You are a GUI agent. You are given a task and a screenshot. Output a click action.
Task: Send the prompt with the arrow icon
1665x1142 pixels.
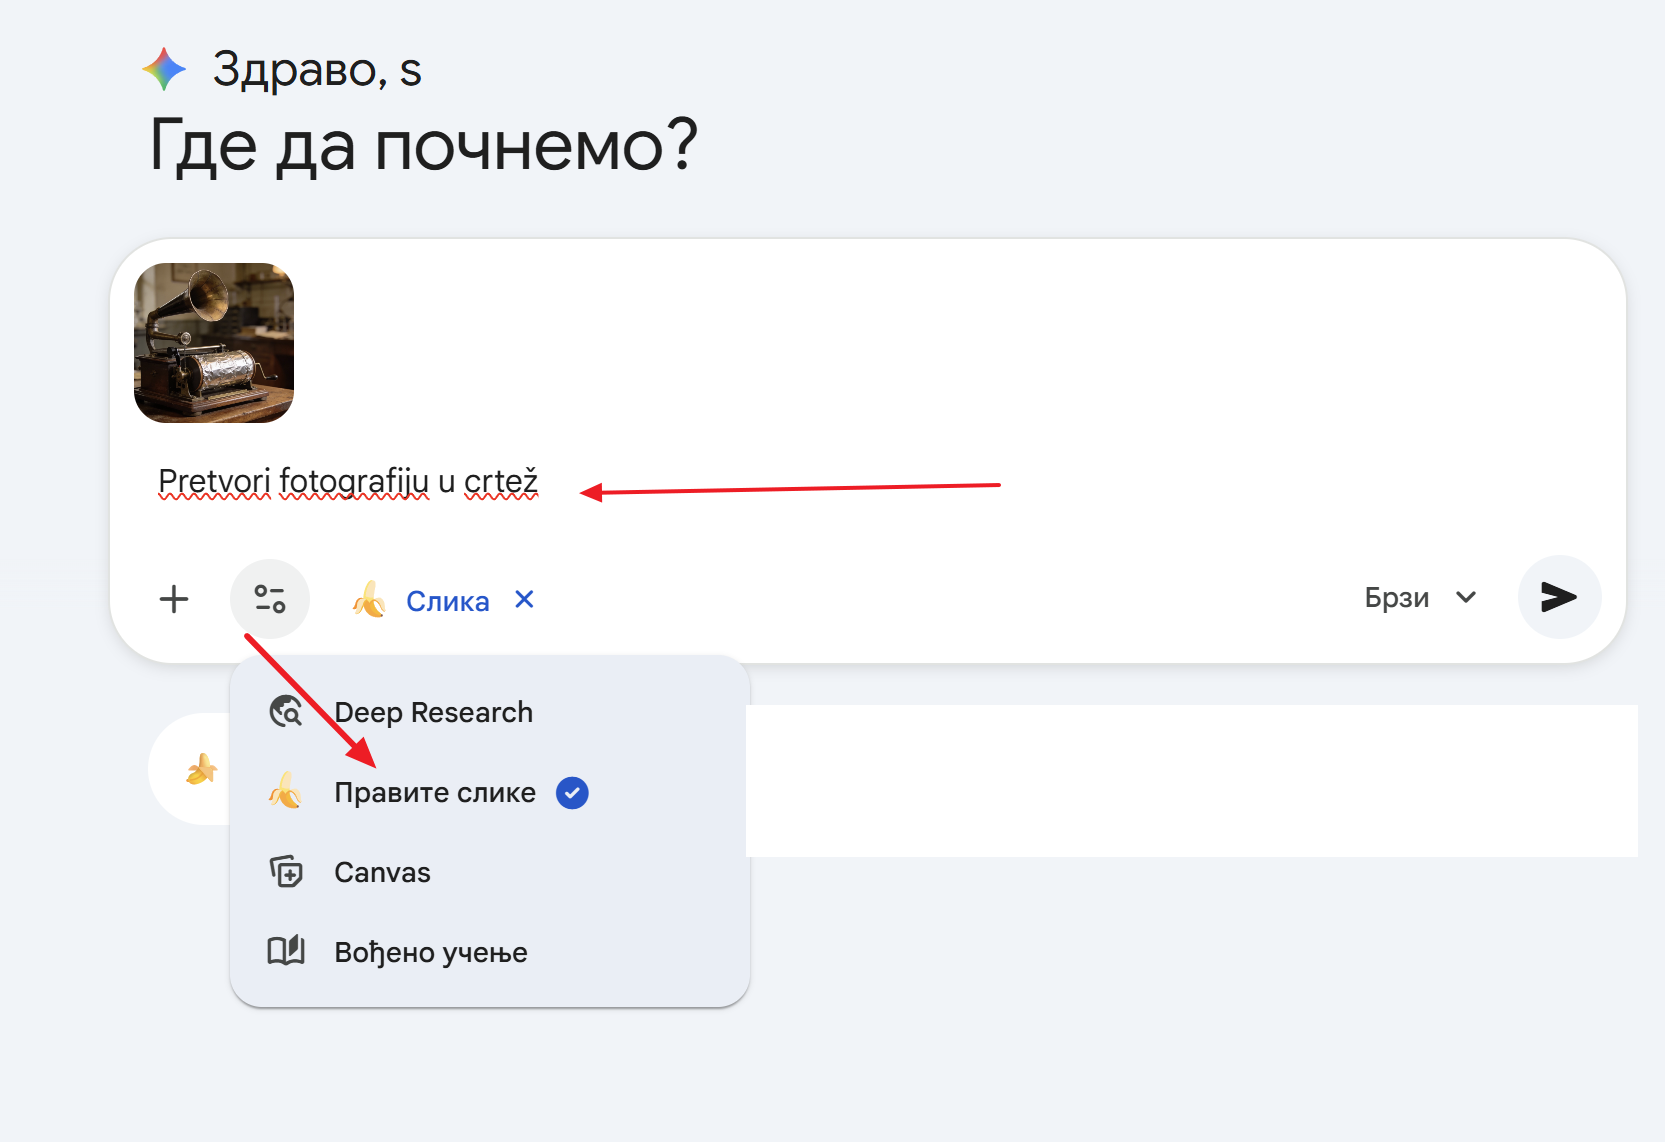(1558, 597)
